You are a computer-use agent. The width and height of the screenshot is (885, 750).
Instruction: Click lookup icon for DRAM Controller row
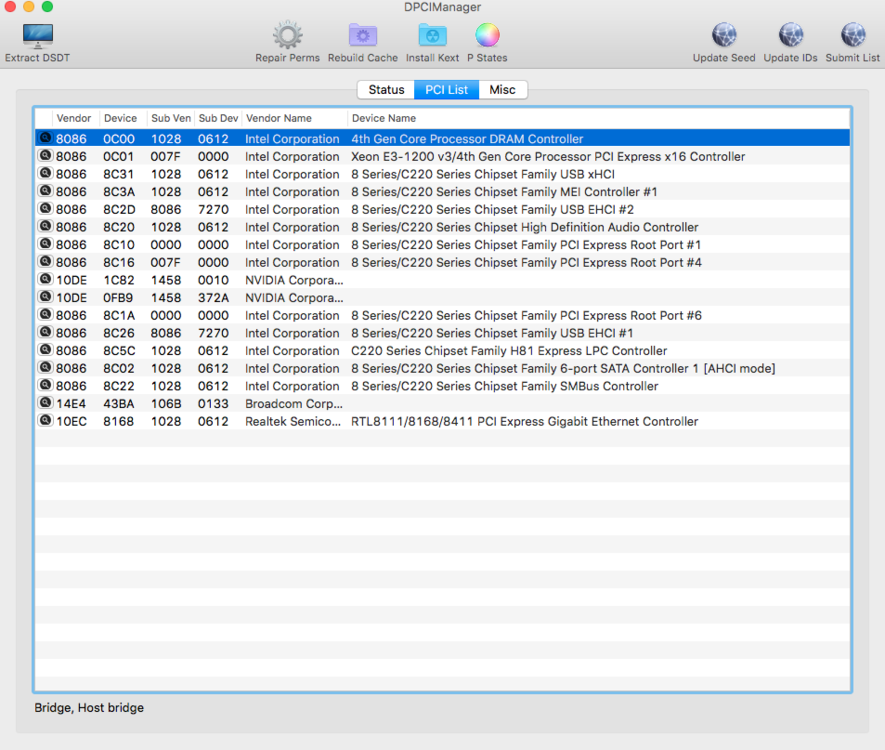pyautogui.click(x=45, y=138)
